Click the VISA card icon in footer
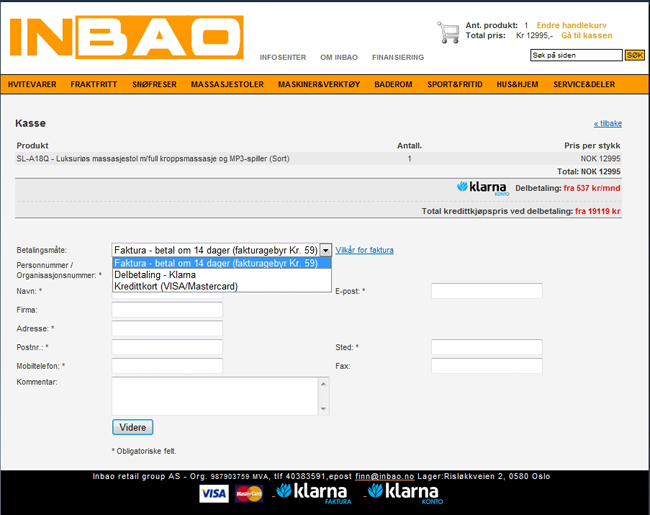This screenshot has height=515, width=650. pyautogui.click(x=213, y=493)
